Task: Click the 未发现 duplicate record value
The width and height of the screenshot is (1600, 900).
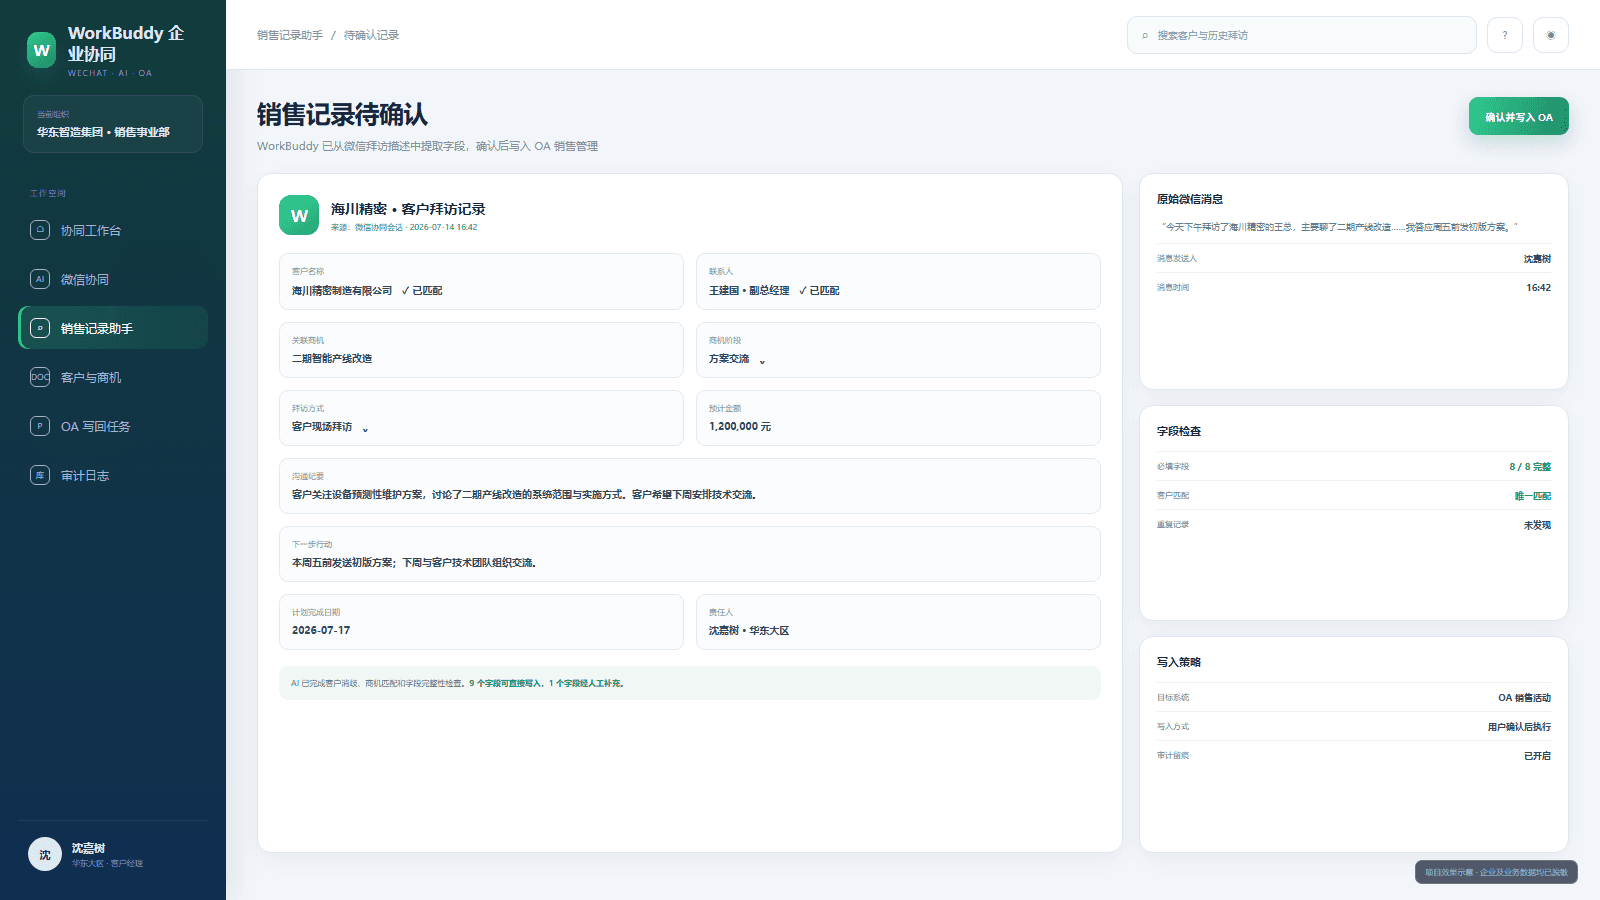Action: tap(1537, 525)
